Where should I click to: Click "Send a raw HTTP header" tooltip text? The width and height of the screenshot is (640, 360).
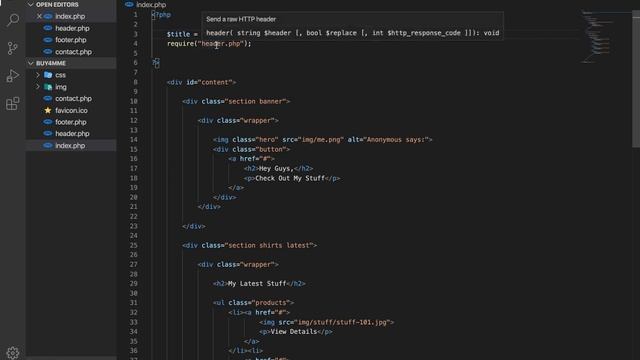point(241,19)
